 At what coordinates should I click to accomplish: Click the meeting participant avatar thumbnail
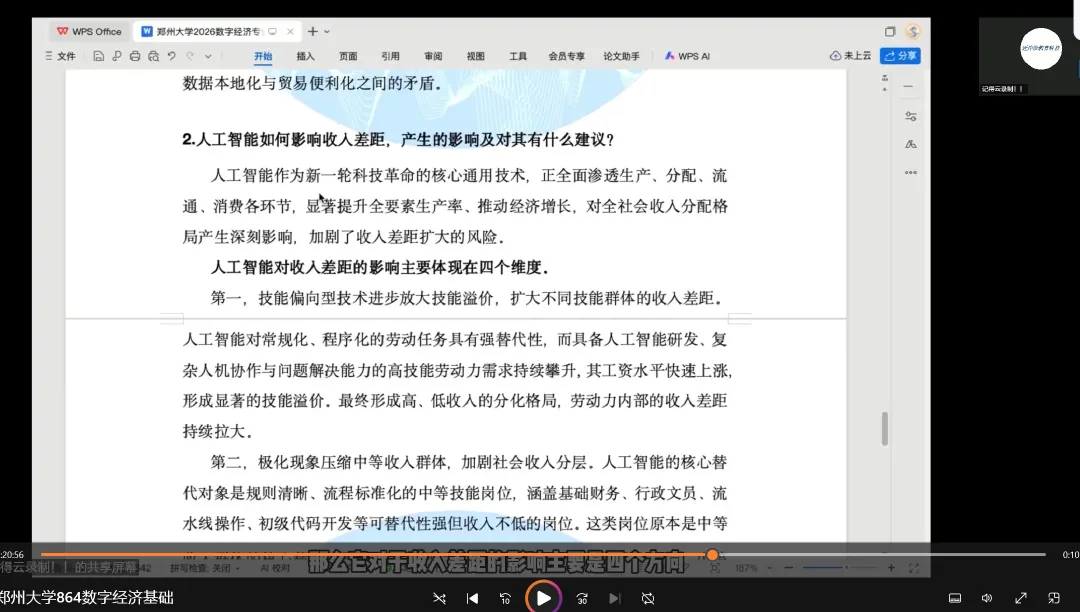click(x=1041, y=48)
